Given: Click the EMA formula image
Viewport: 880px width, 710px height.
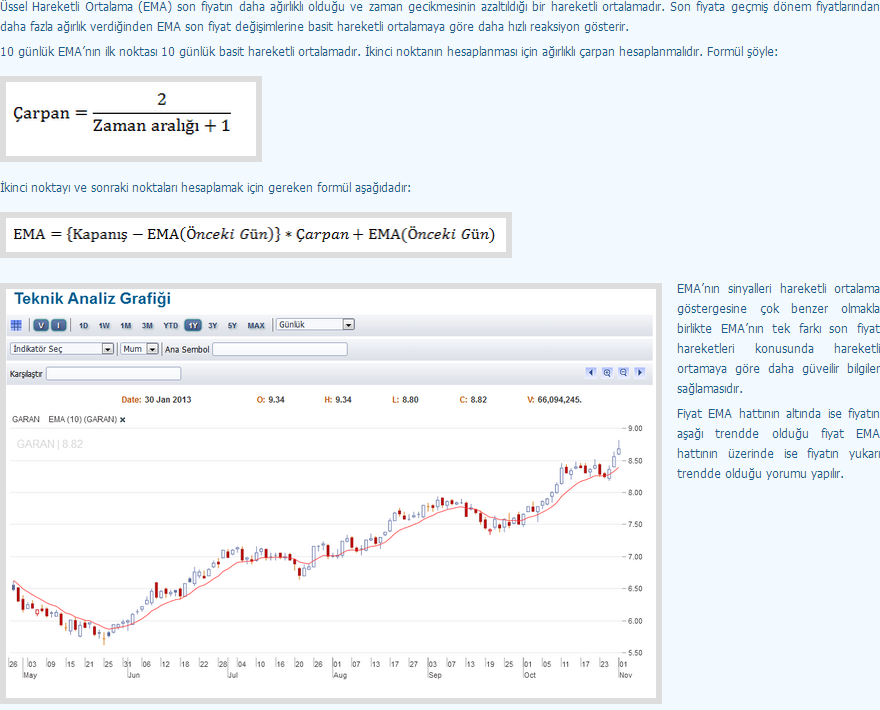Looking at the screenshot, I should (256, 235).
